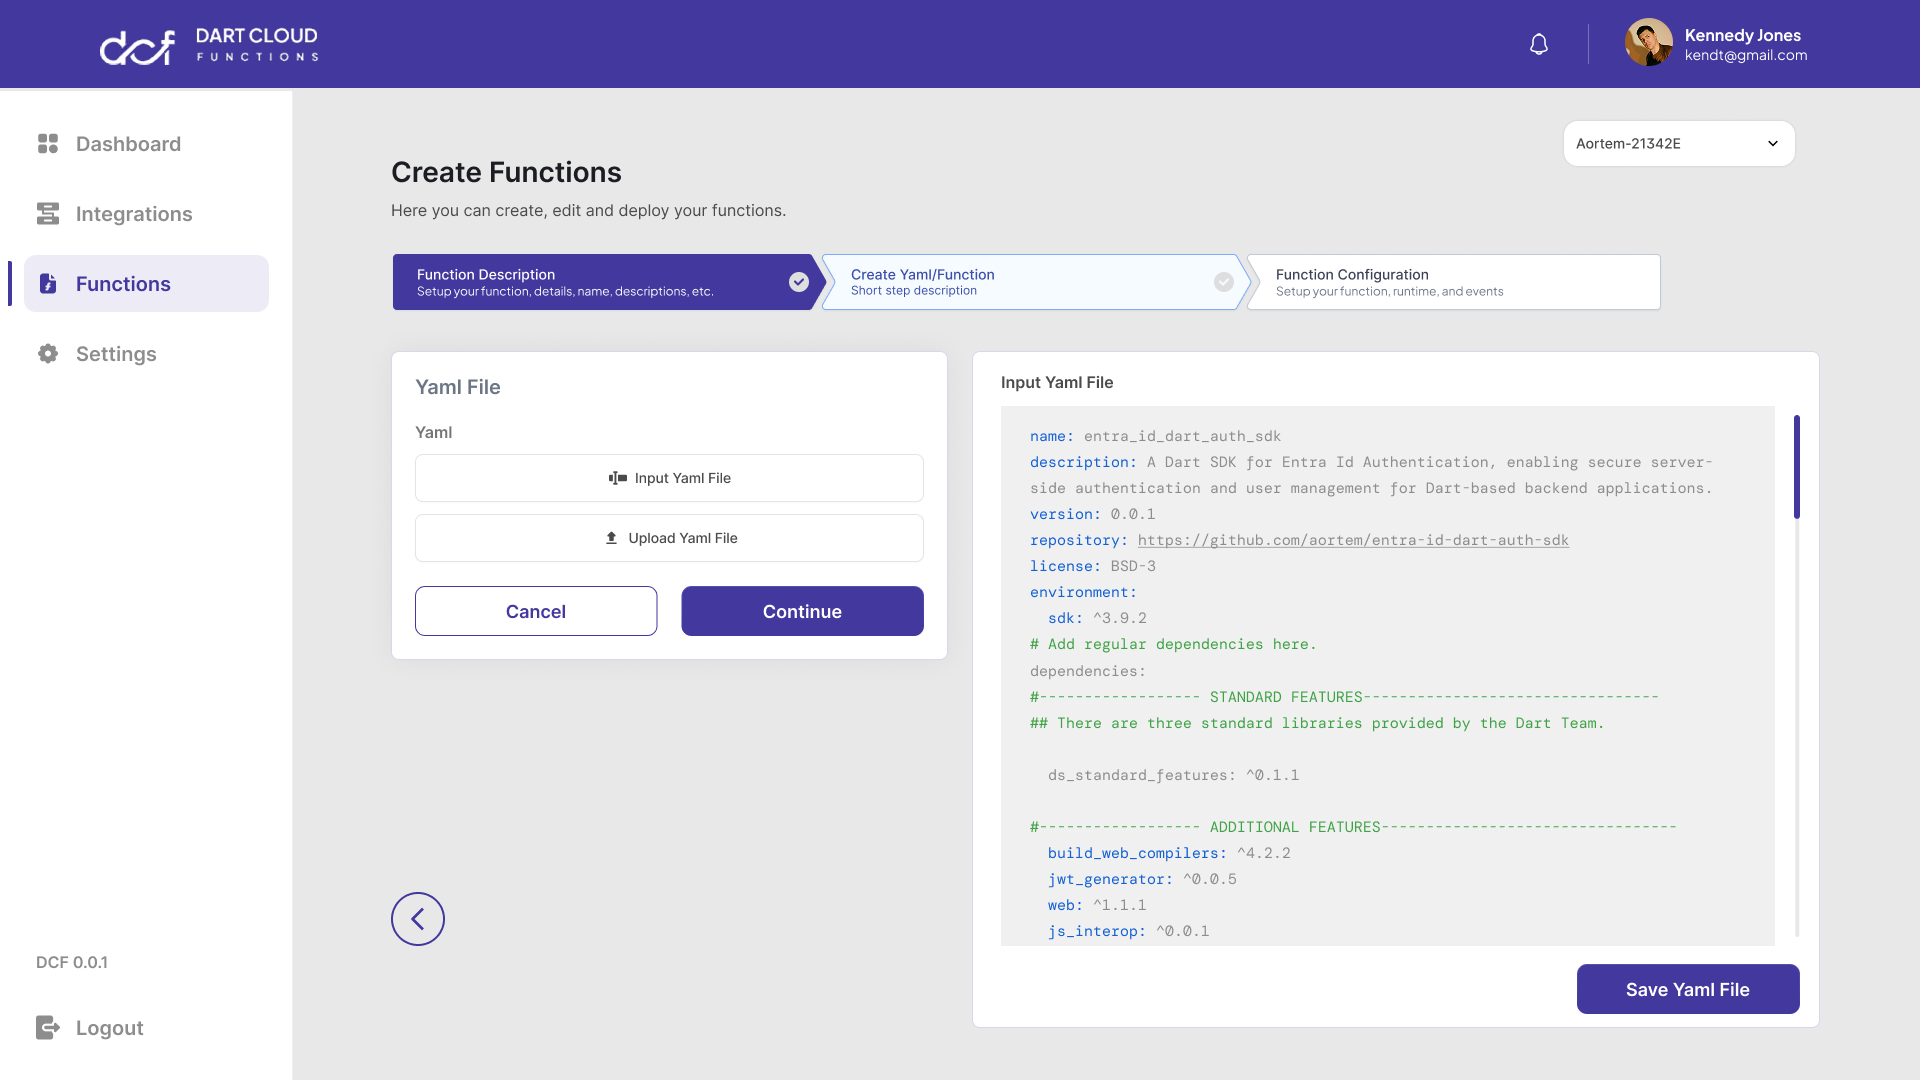Click the ADDITIONAL FEATURES comment line
The width and height of the screenshot is (1920, 1080).
coord(1353,827)
